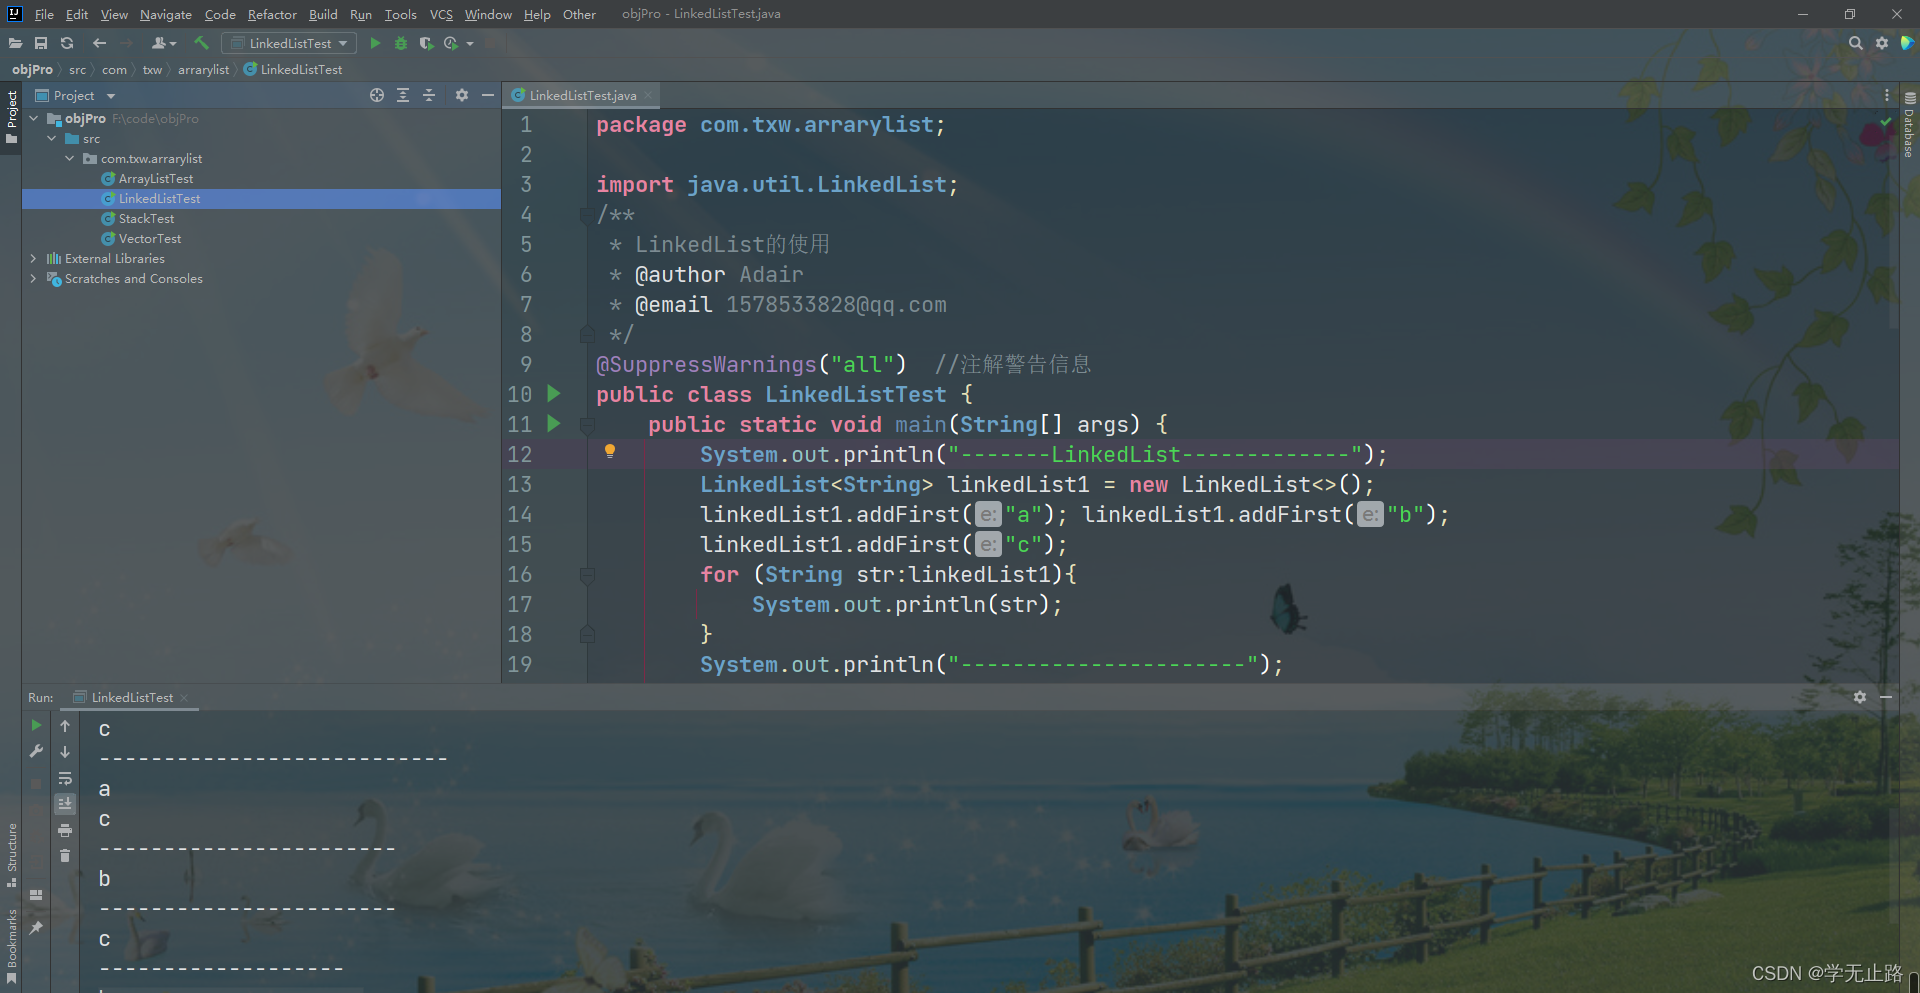The height and width of the screenshot is (993, 1920).
Task: Click the src breadcrumb
Action: 77,69
